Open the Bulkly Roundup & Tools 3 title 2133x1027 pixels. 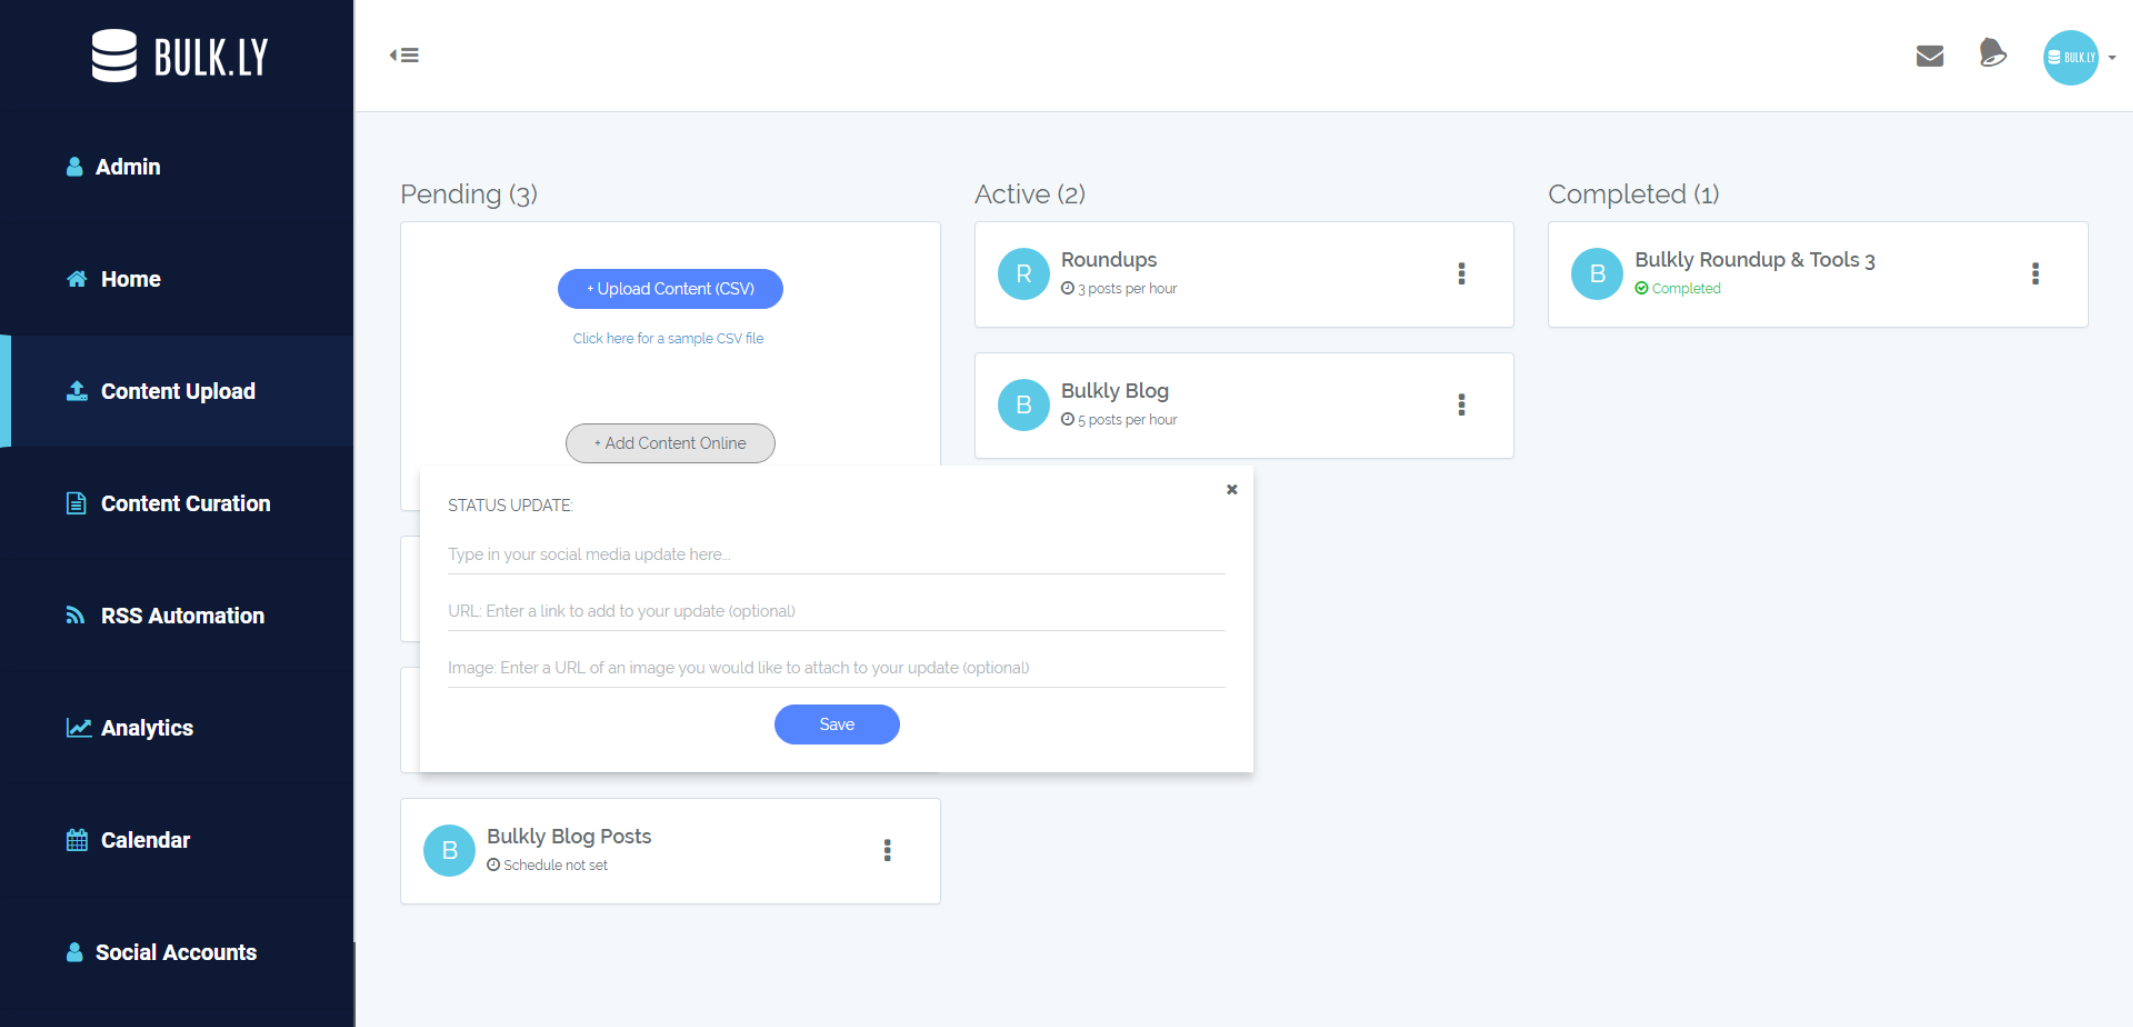(x=1755, y=259)
